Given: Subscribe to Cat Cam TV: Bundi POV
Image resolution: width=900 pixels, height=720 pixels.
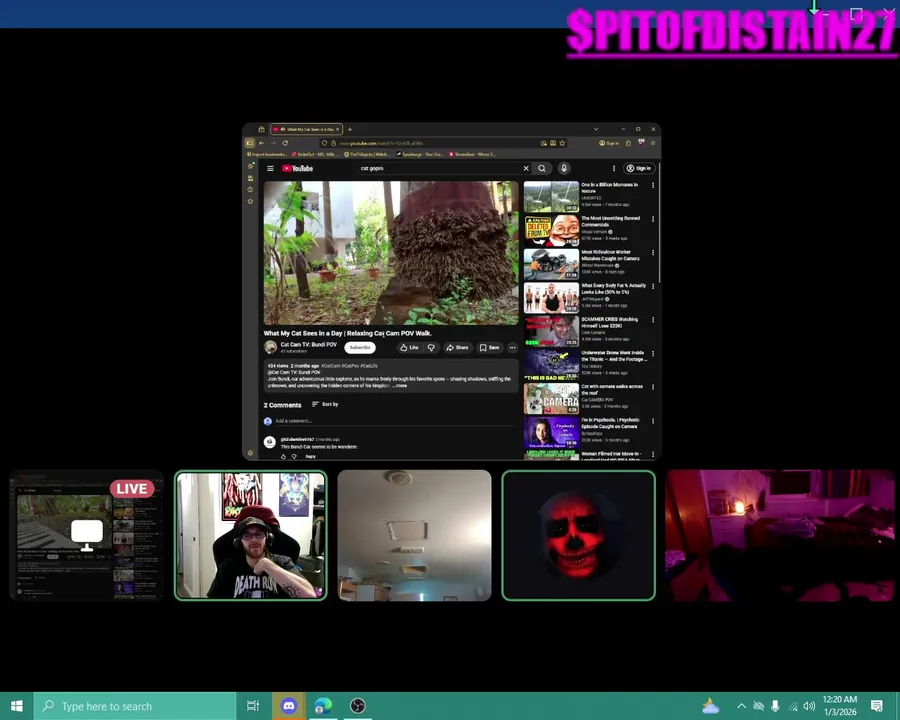Looking at the screenshot, I should click(360, 347).
